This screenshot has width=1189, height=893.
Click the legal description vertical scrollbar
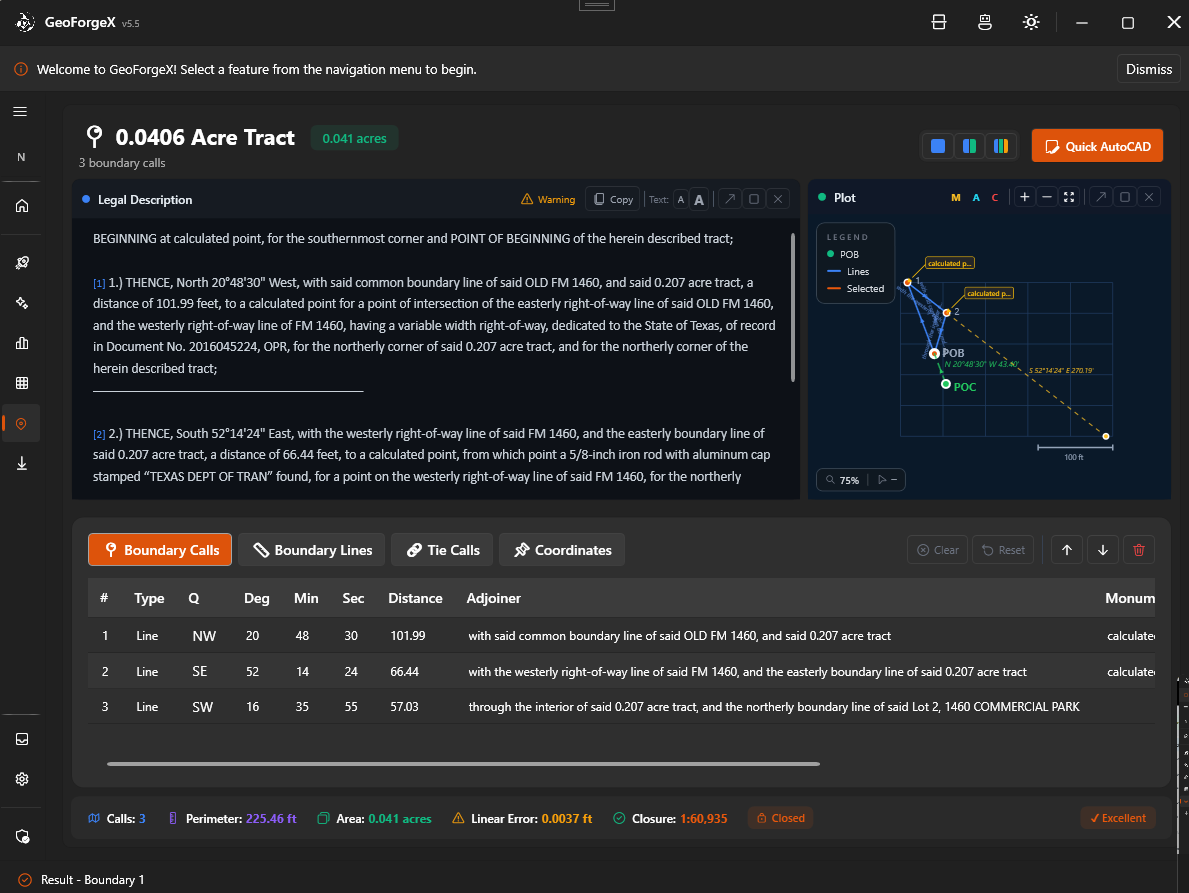(793, 307)
